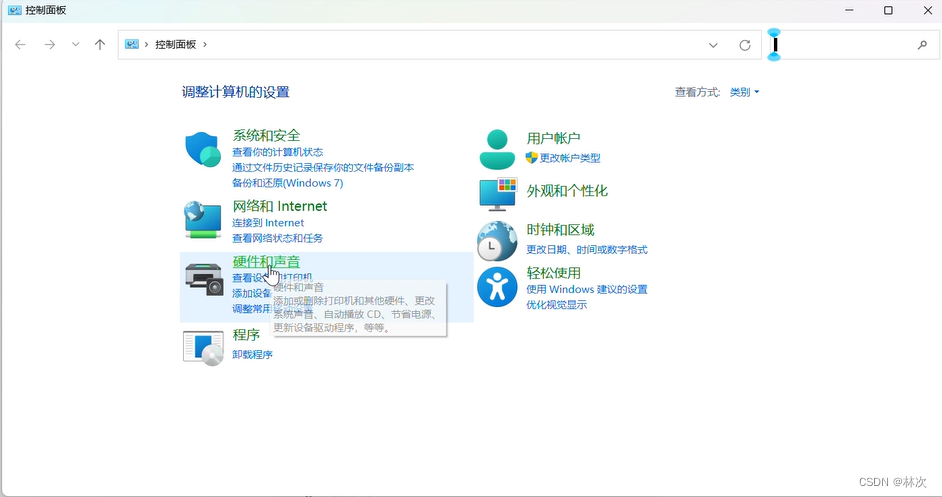Open the 外观和个性化 category link
Image resolution: width=942 pixels, height=497 pixels.
tap(567, 191)
